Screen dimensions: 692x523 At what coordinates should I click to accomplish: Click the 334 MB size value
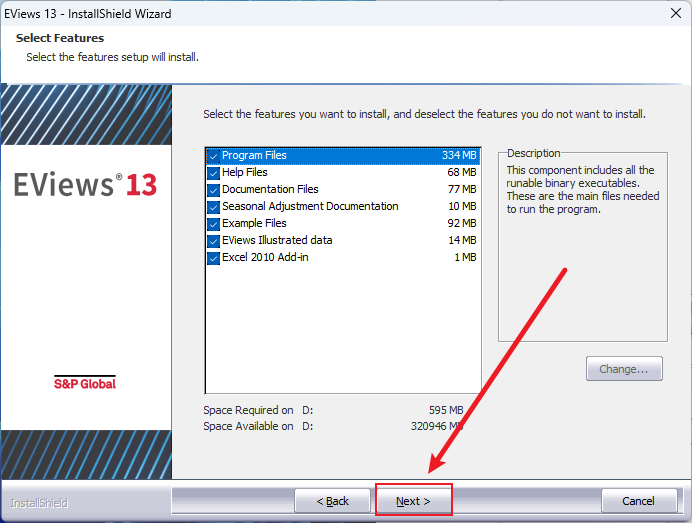coord(459,155)
